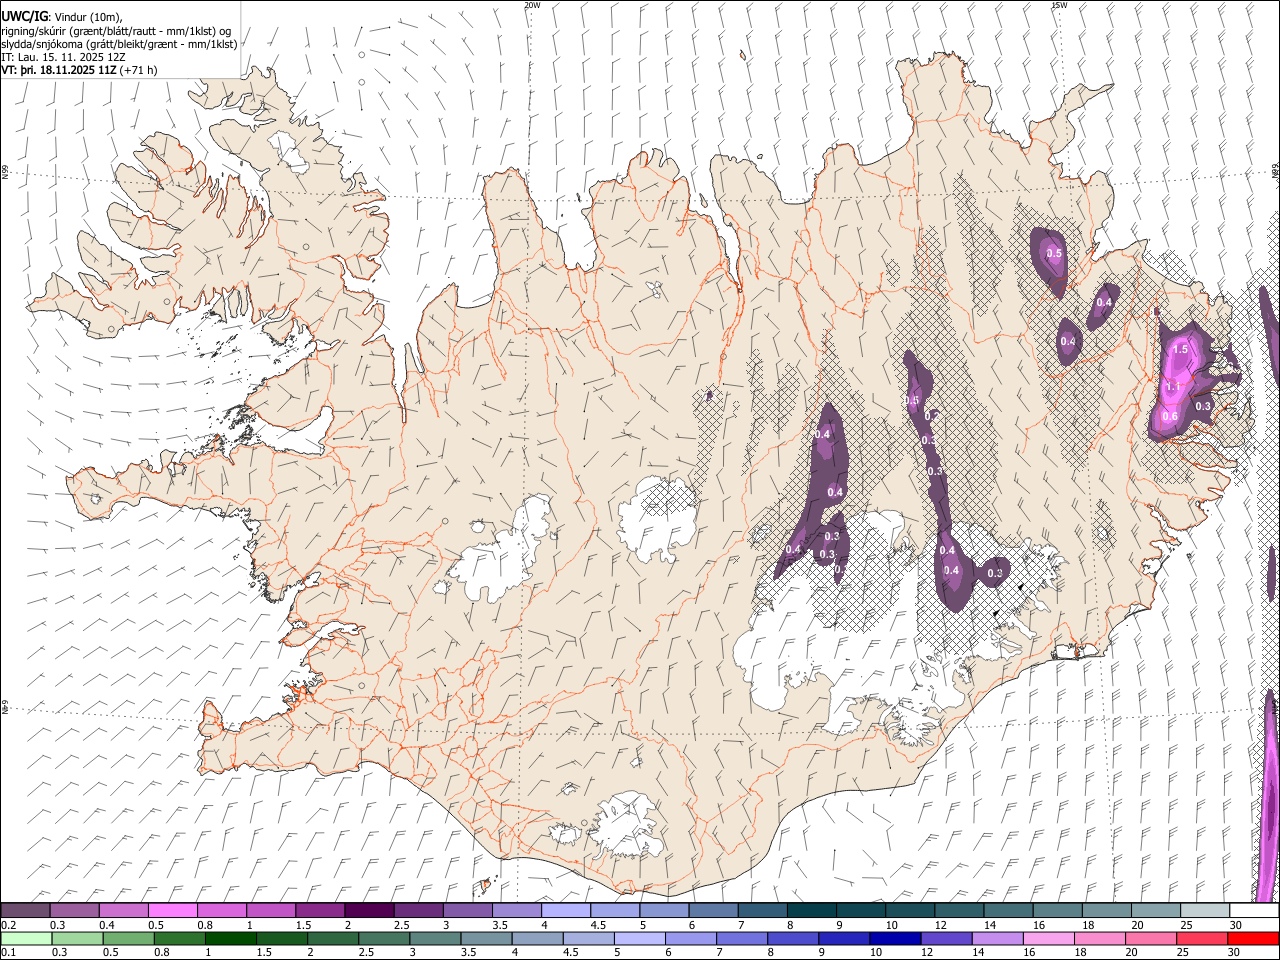Pick the 0.5 green swatch in lower legend

129,938
